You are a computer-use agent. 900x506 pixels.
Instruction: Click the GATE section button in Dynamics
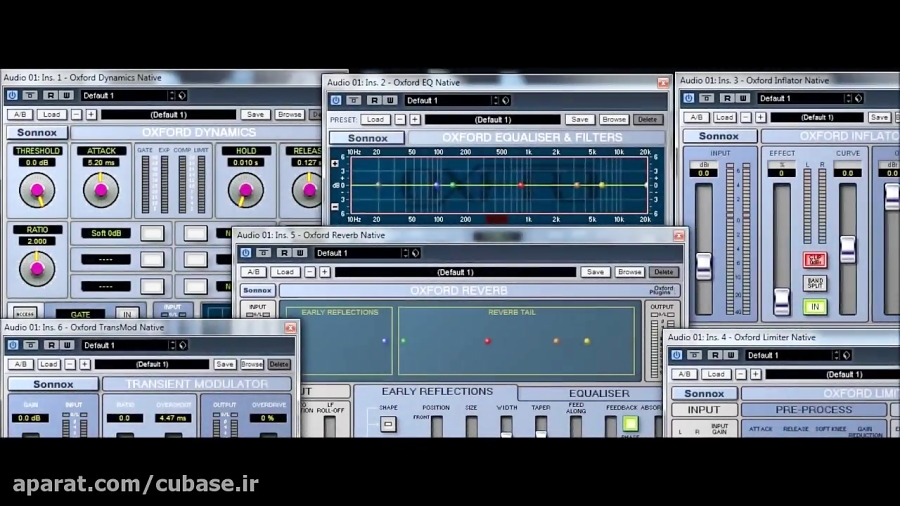coord(80,314)
